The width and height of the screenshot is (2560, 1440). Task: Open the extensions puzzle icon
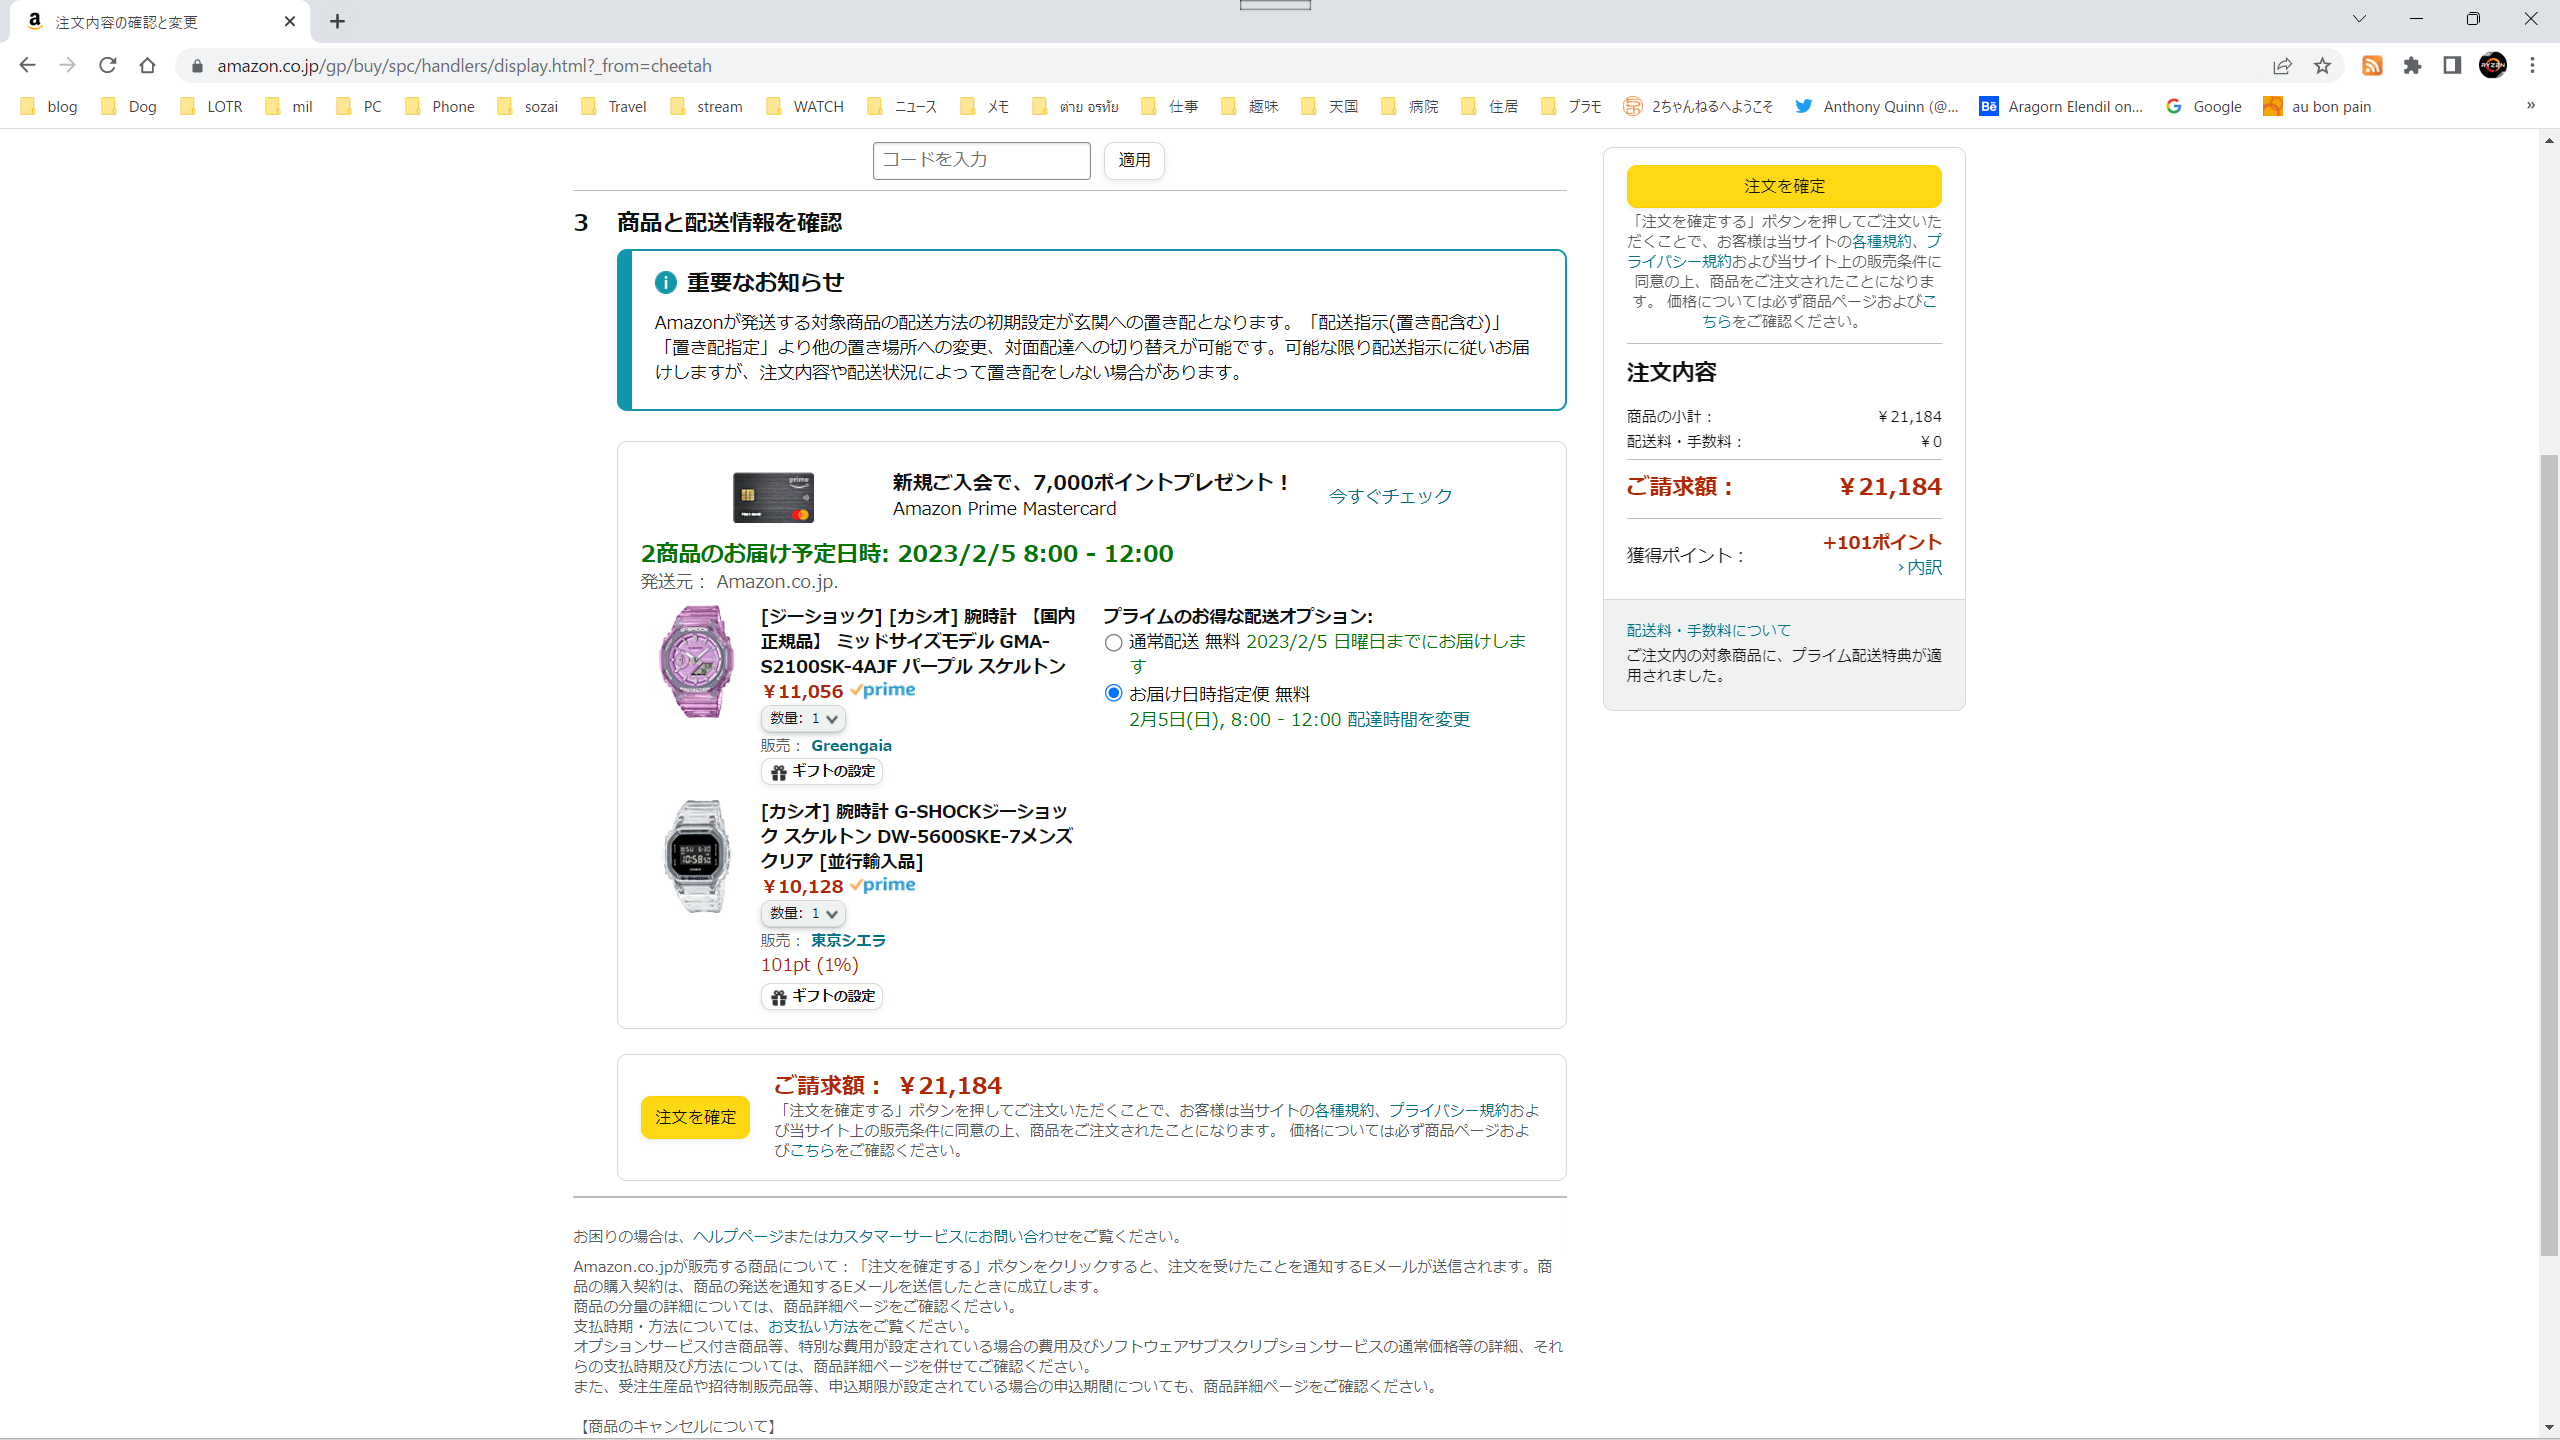(2412, 65)
